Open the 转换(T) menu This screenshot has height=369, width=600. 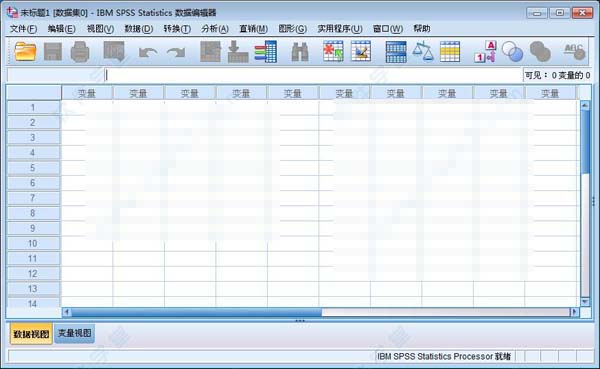pyautogui.click(x=177, y=29)
